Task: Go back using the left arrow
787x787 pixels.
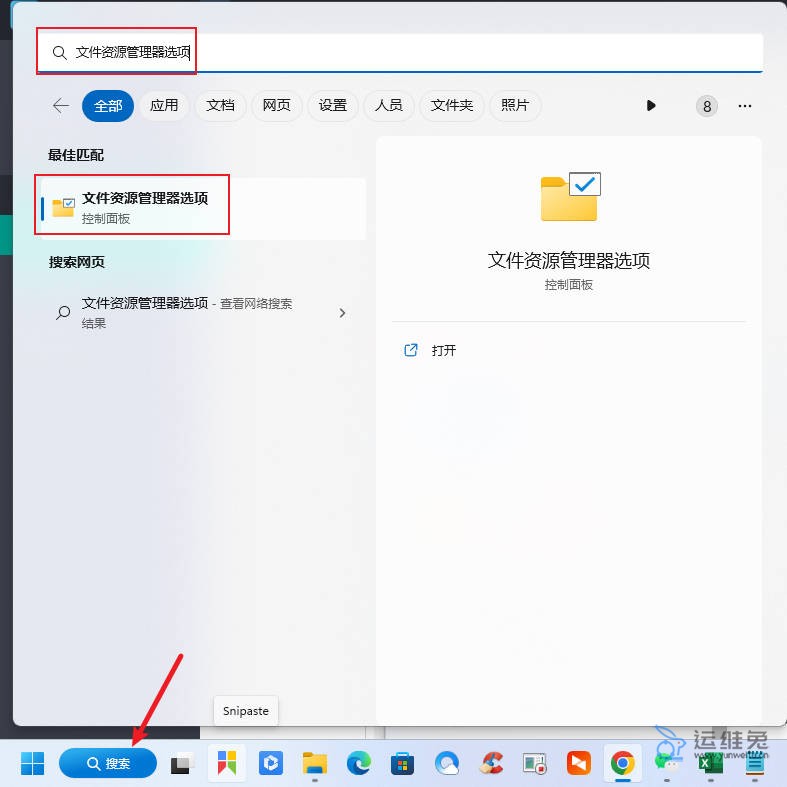Action: 61,105
